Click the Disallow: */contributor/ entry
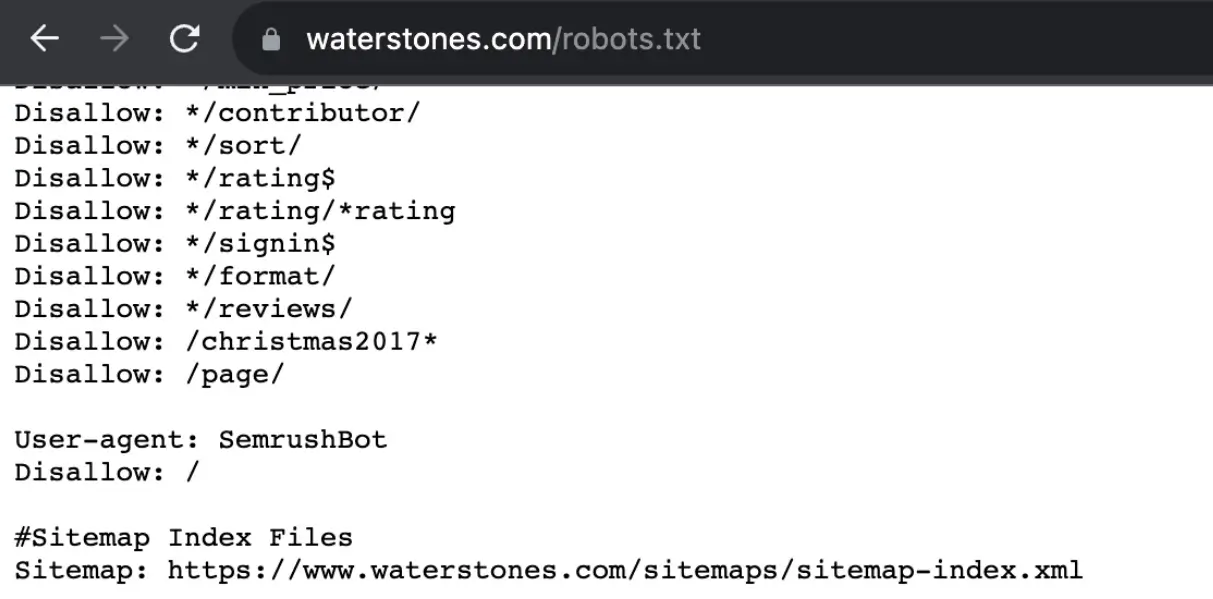This screenshot has width=1213, height=599. (215, 112)
